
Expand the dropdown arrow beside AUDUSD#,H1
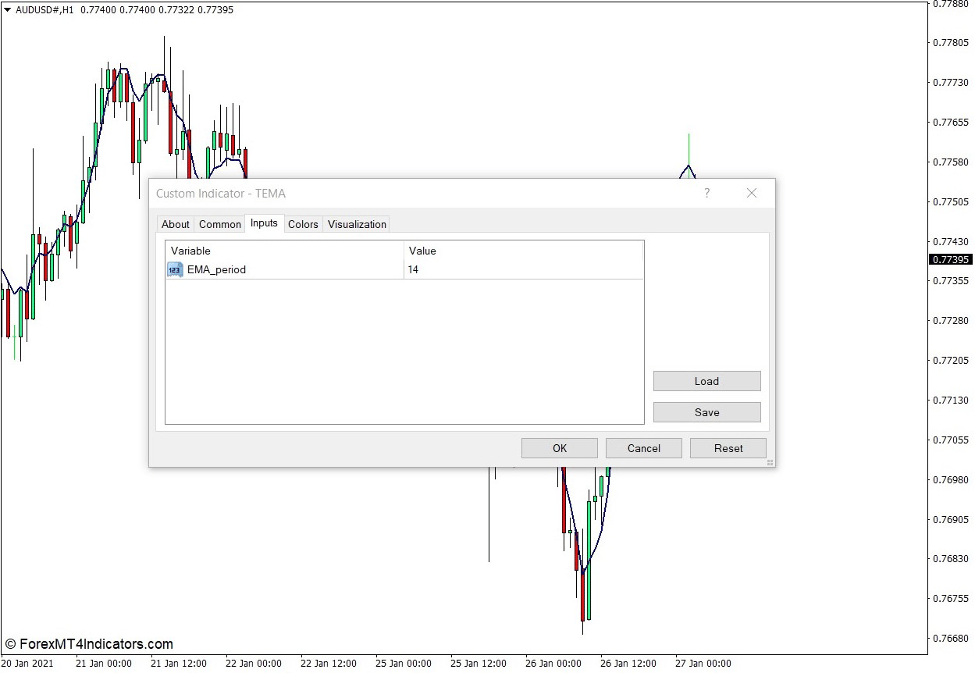click(x=8, y=9)
